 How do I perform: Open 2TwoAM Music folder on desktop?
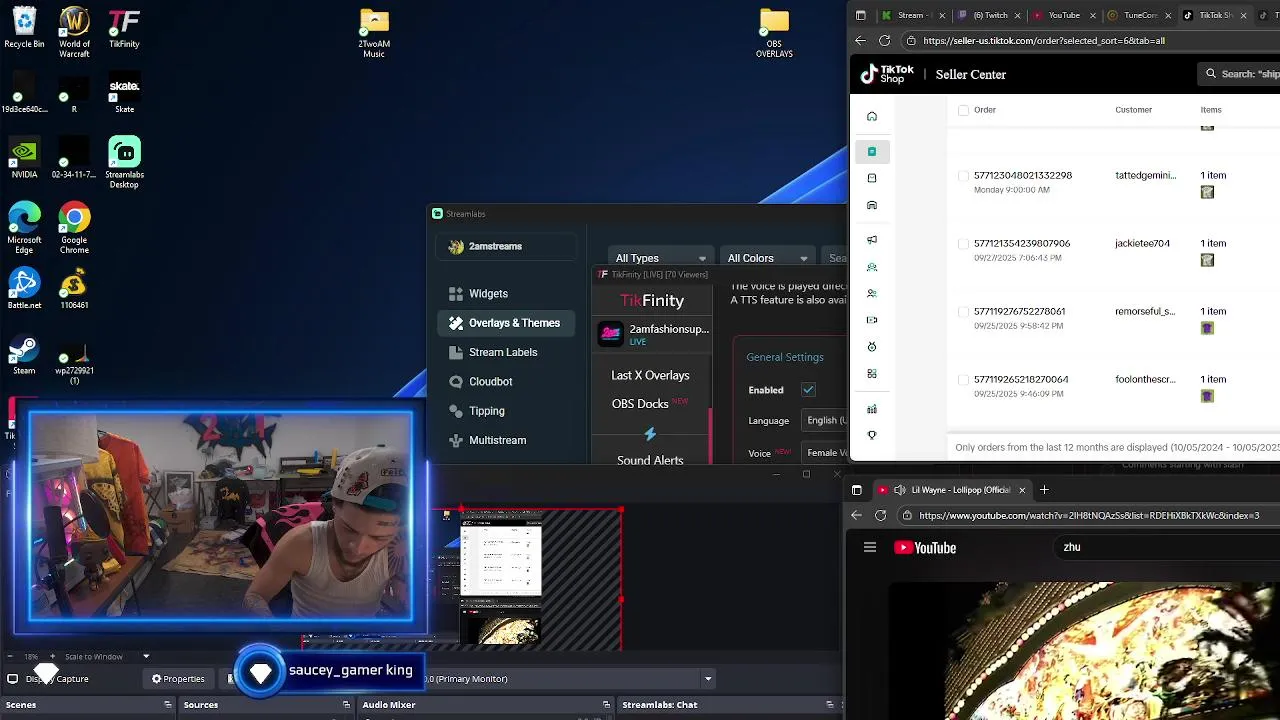[374, 33]
